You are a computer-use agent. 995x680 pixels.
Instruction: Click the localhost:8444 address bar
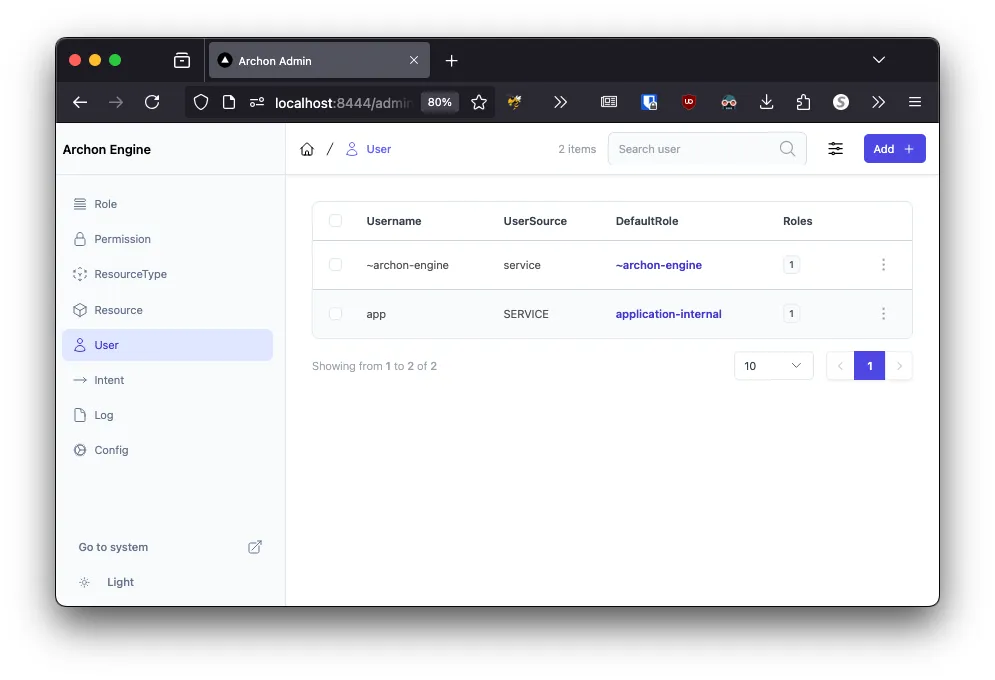(343, 103)
